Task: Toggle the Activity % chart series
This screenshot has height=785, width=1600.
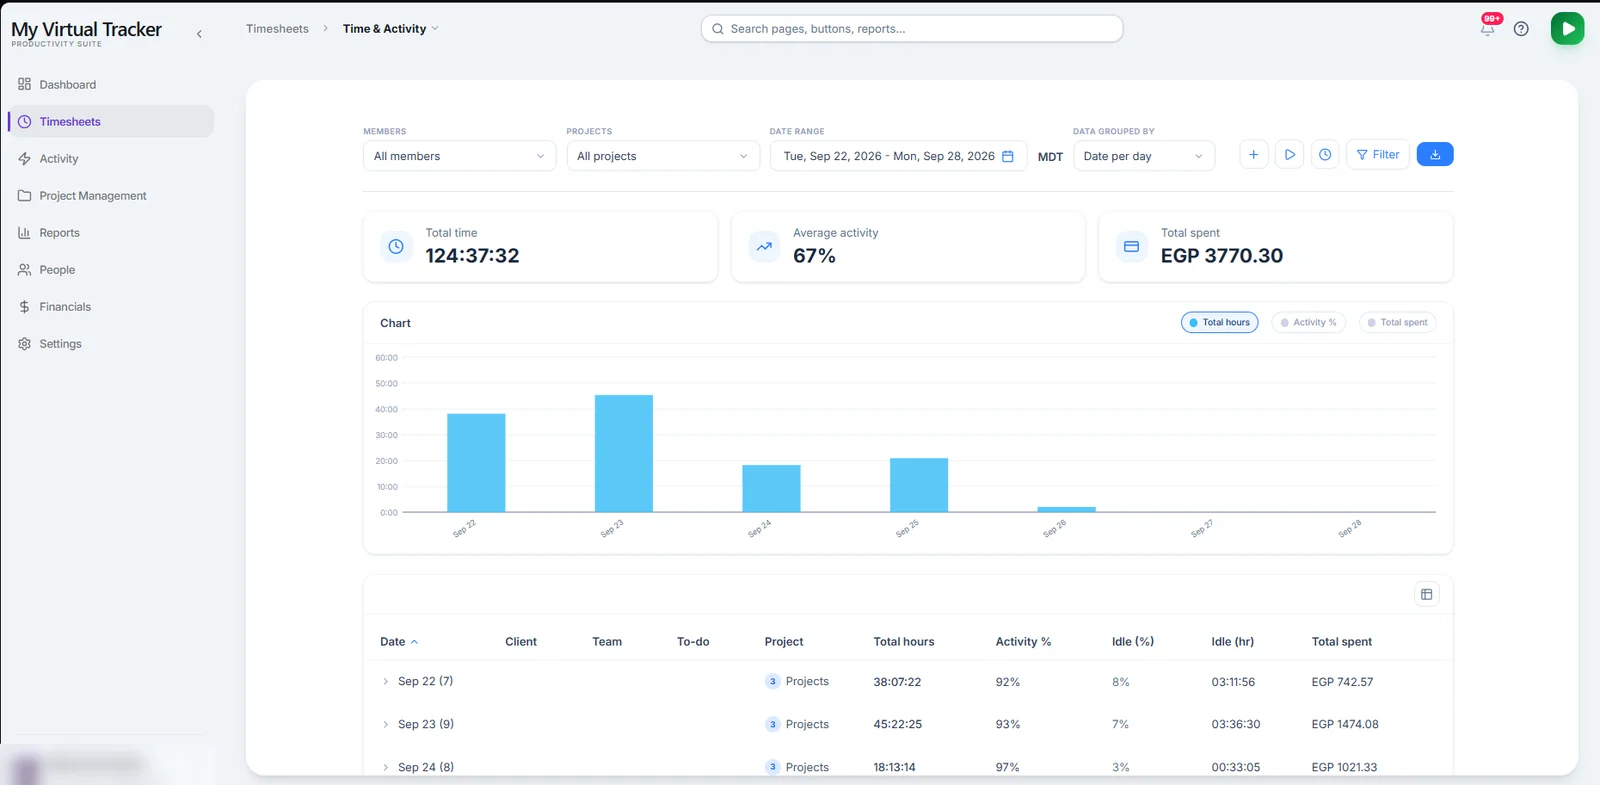Action: [x=1308, y=322]
